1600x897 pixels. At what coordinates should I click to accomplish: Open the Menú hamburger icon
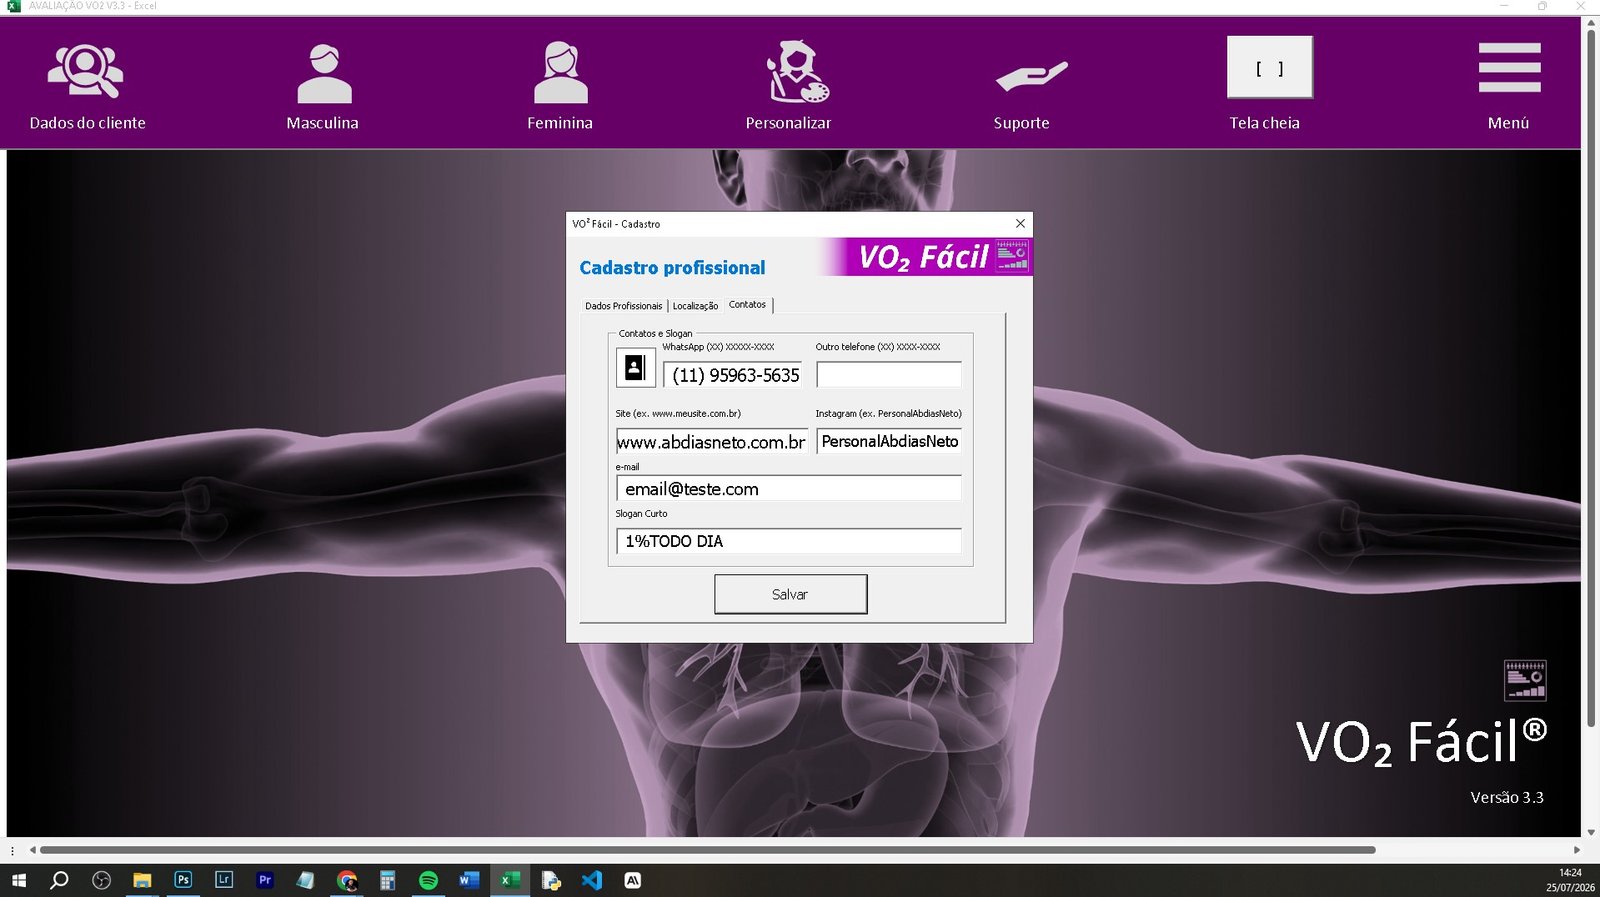(x=1509, y=67)
